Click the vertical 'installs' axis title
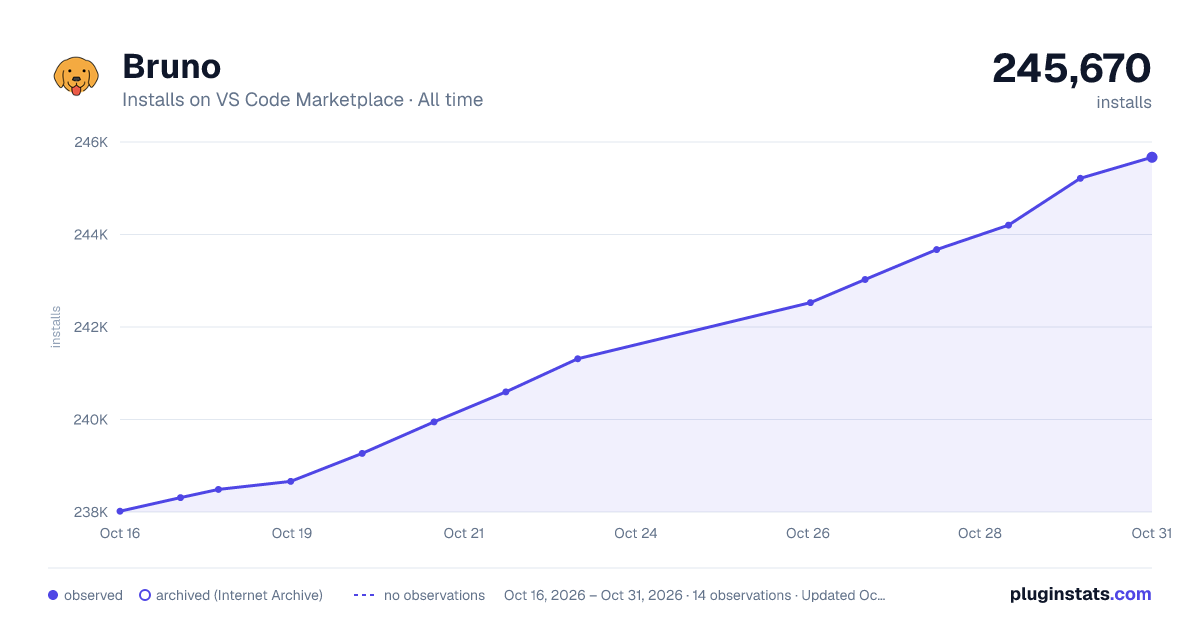This screenshot has height=630, width=1200. tap(56, 327)
